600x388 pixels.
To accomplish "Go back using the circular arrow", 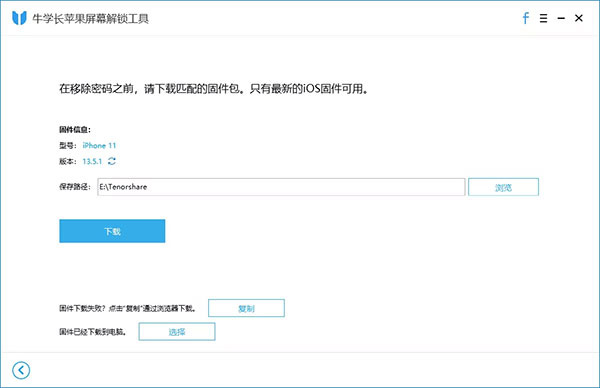I will [21, 370].
